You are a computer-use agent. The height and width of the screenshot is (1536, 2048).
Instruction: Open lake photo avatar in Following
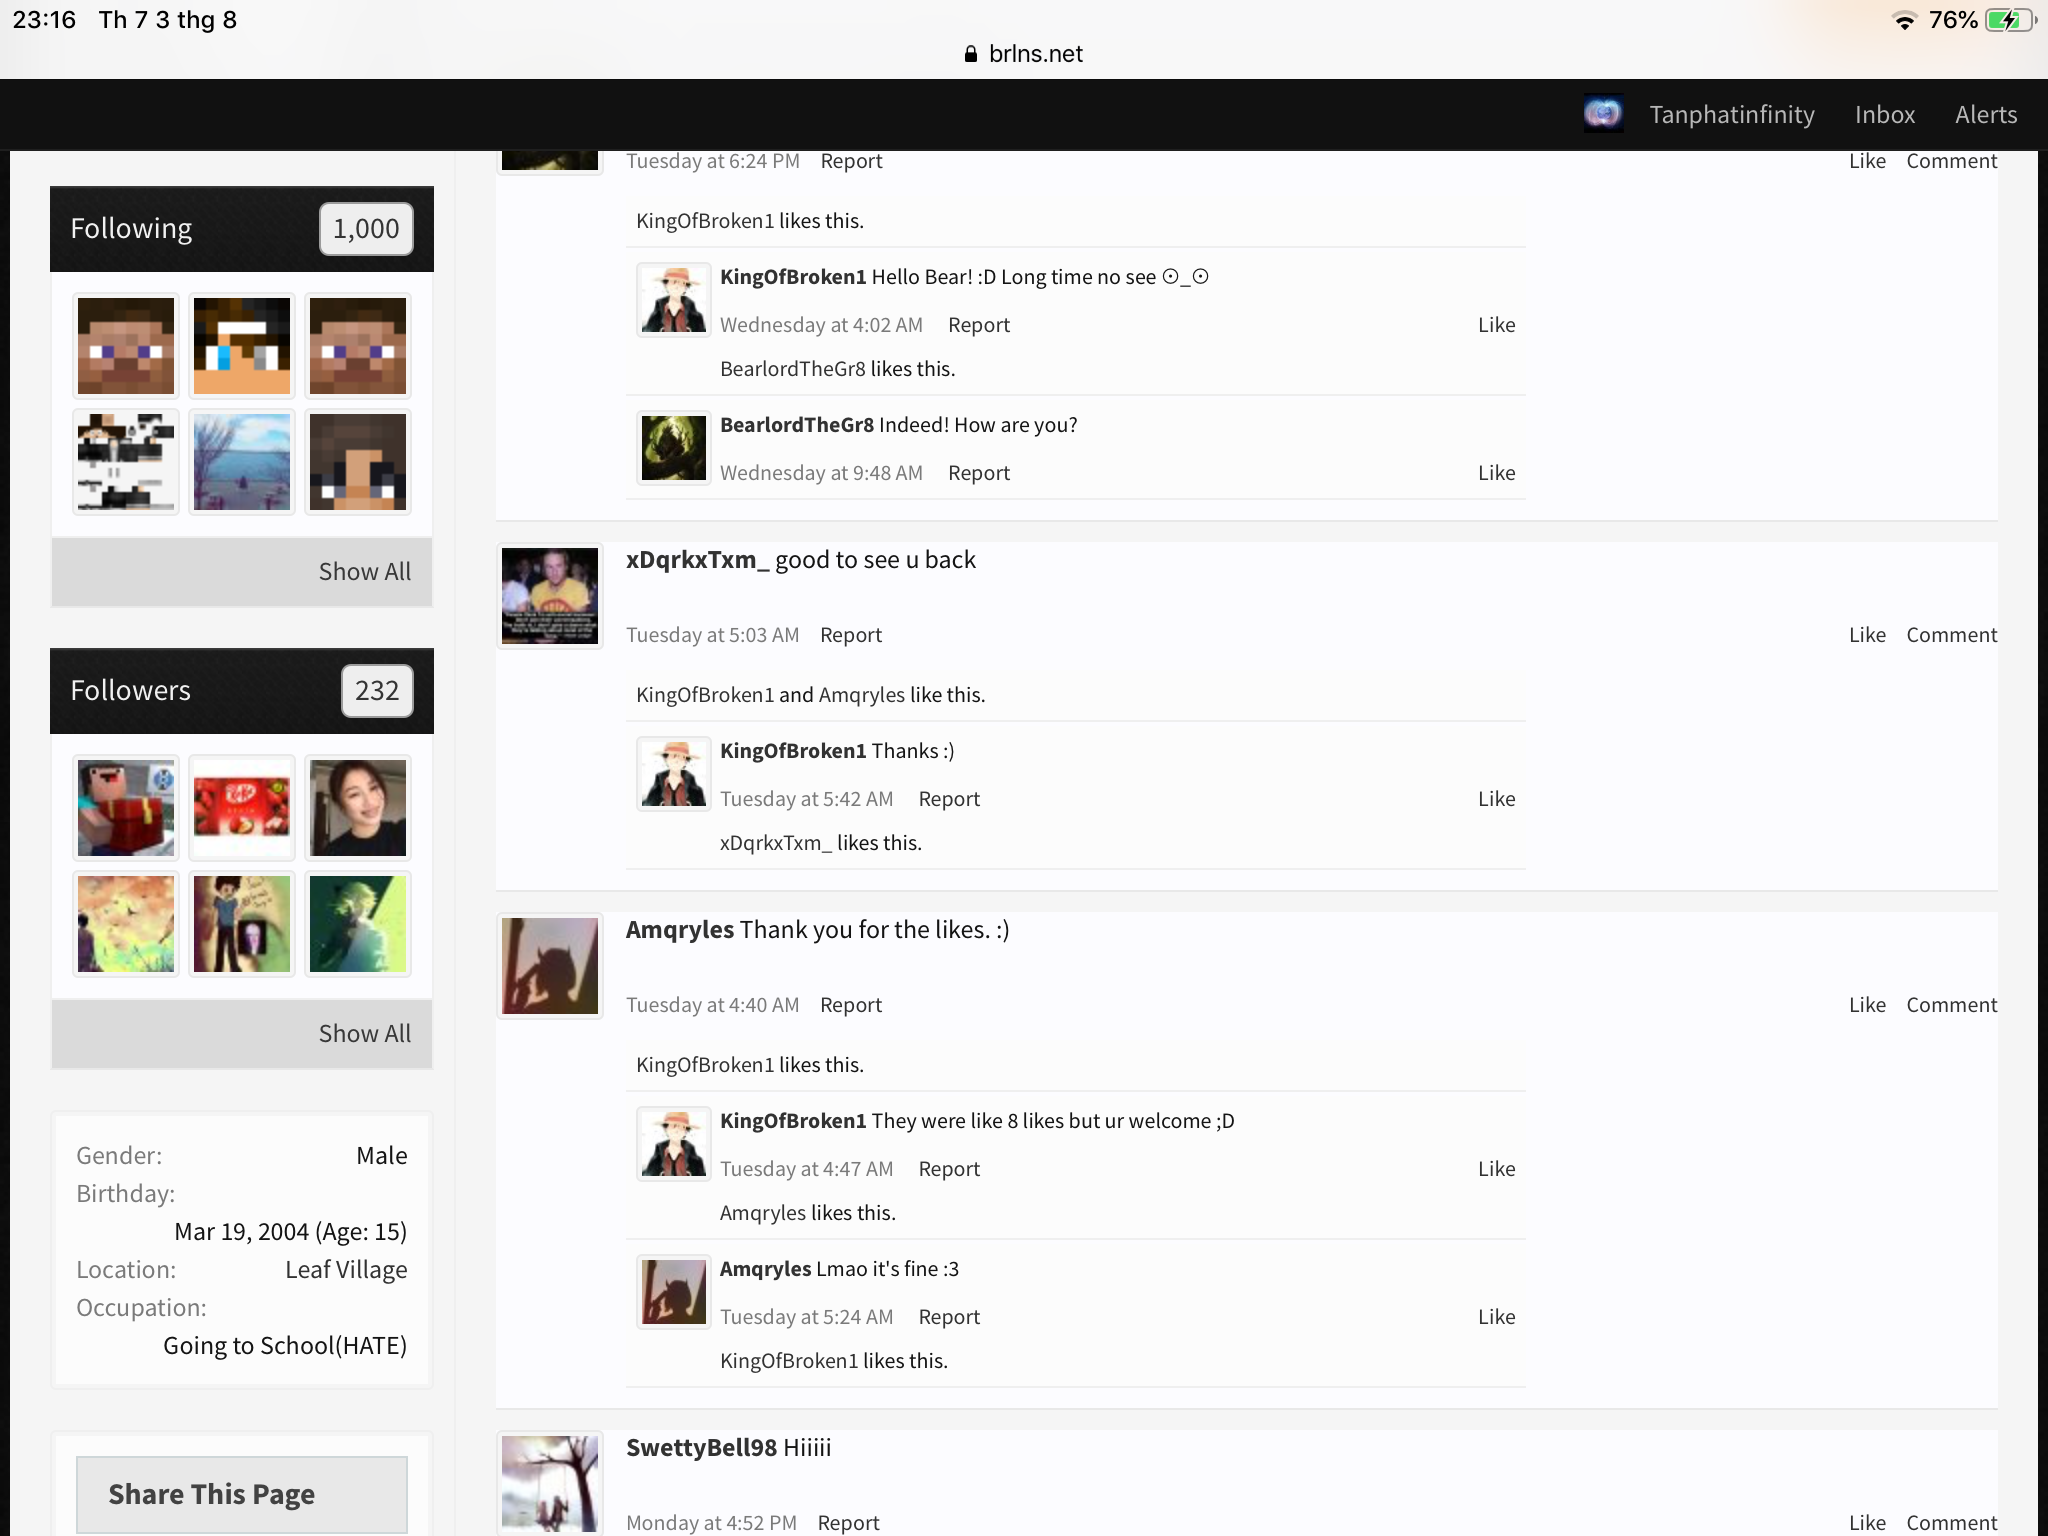[242, 462]
